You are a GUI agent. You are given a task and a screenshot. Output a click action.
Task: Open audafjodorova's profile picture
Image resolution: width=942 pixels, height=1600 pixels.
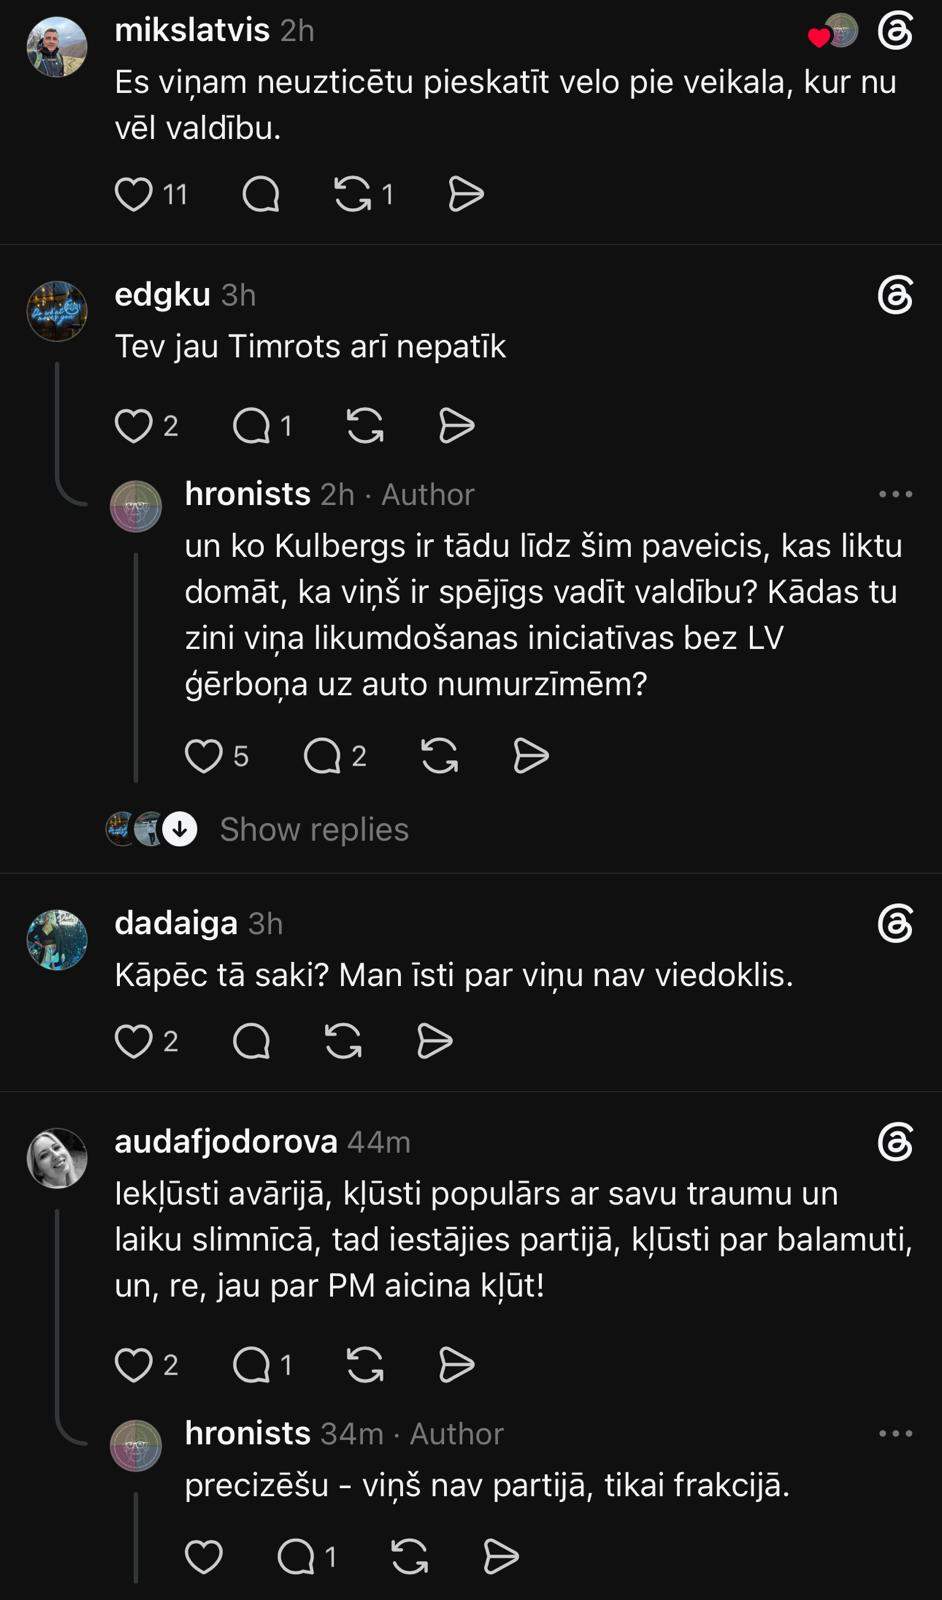57,1158
